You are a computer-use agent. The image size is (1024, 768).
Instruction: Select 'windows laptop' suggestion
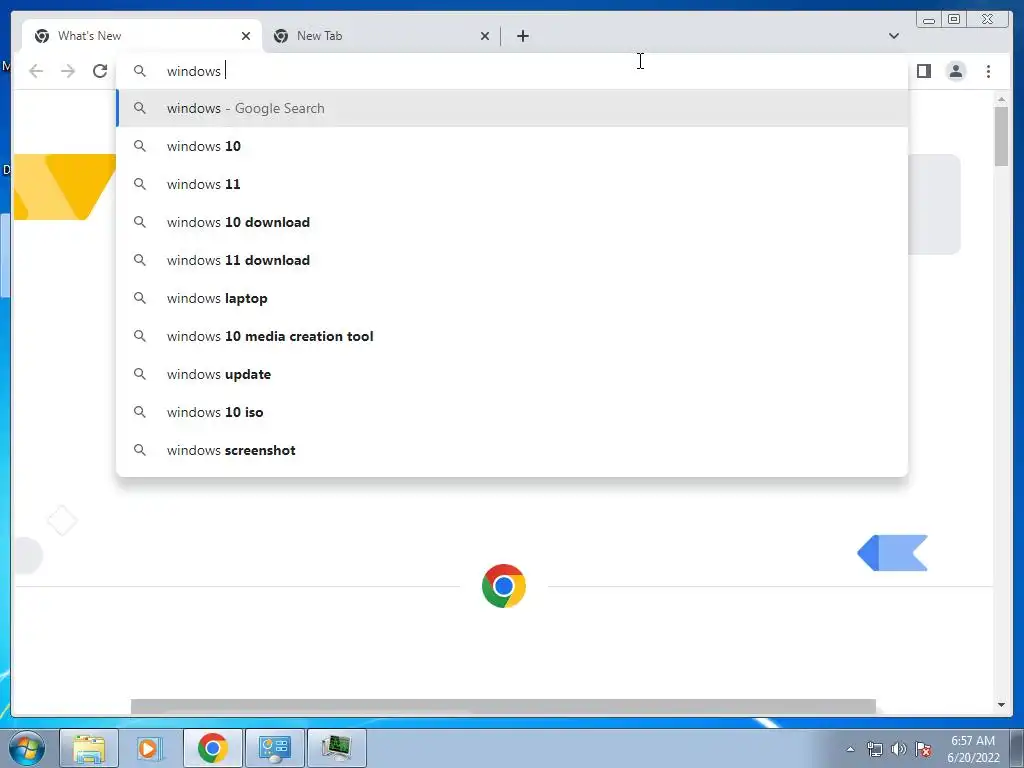coord(512,298)
